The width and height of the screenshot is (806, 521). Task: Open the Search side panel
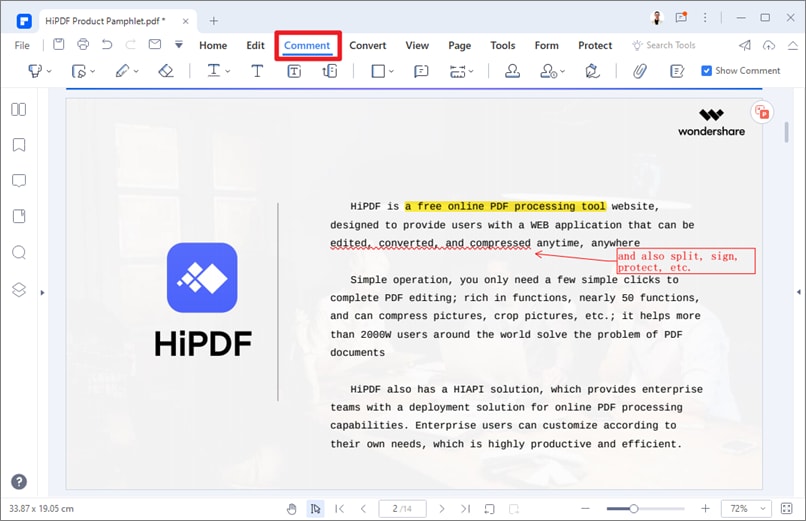pos(19,252)
